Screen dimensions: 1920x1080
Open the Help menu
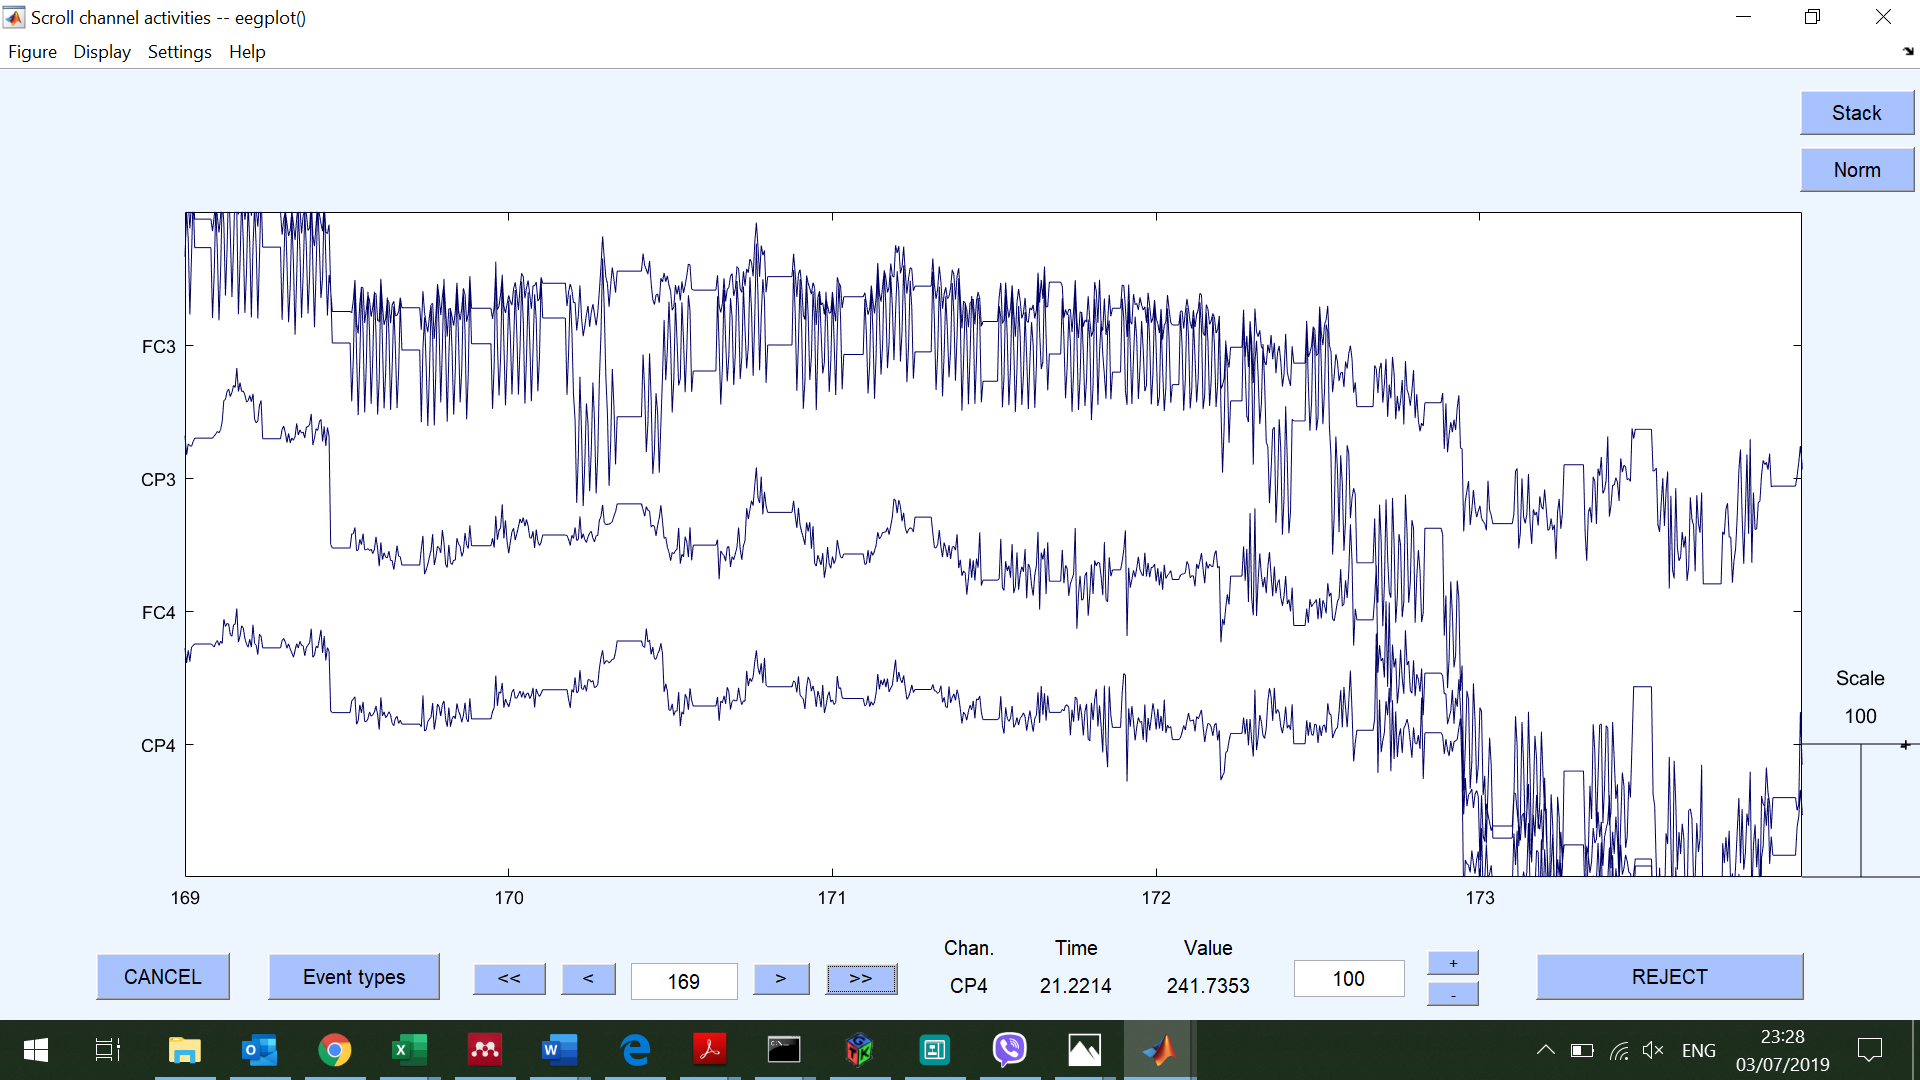(x=247, y=52)
